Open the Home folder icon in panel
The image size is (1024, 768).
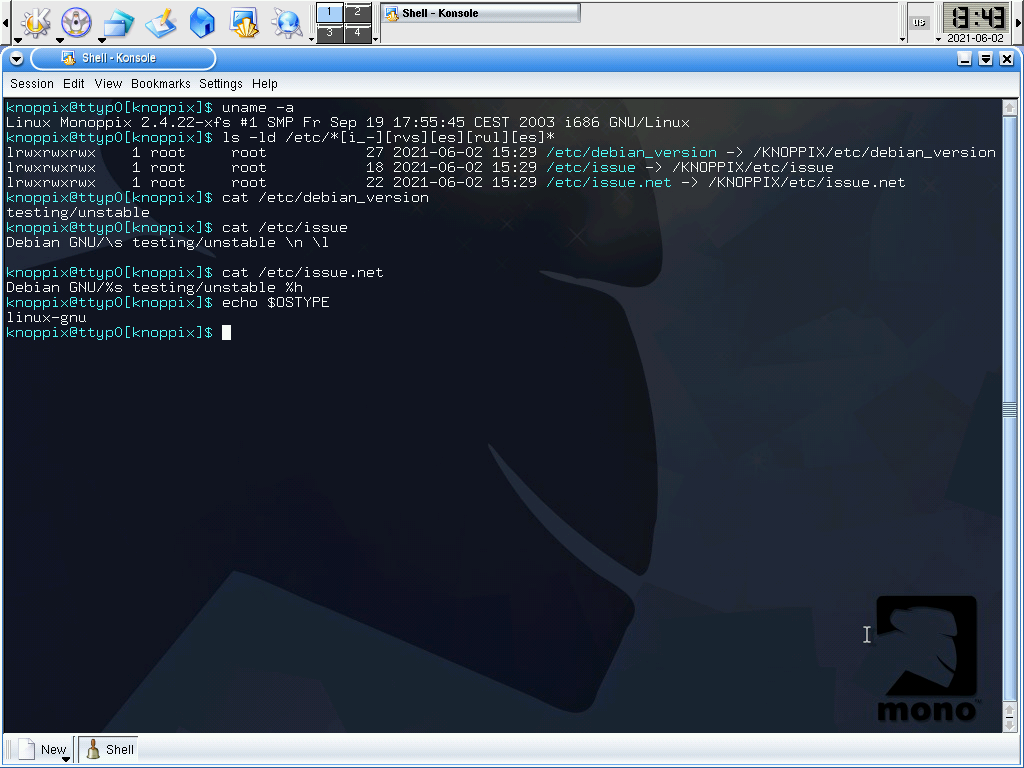202,22
